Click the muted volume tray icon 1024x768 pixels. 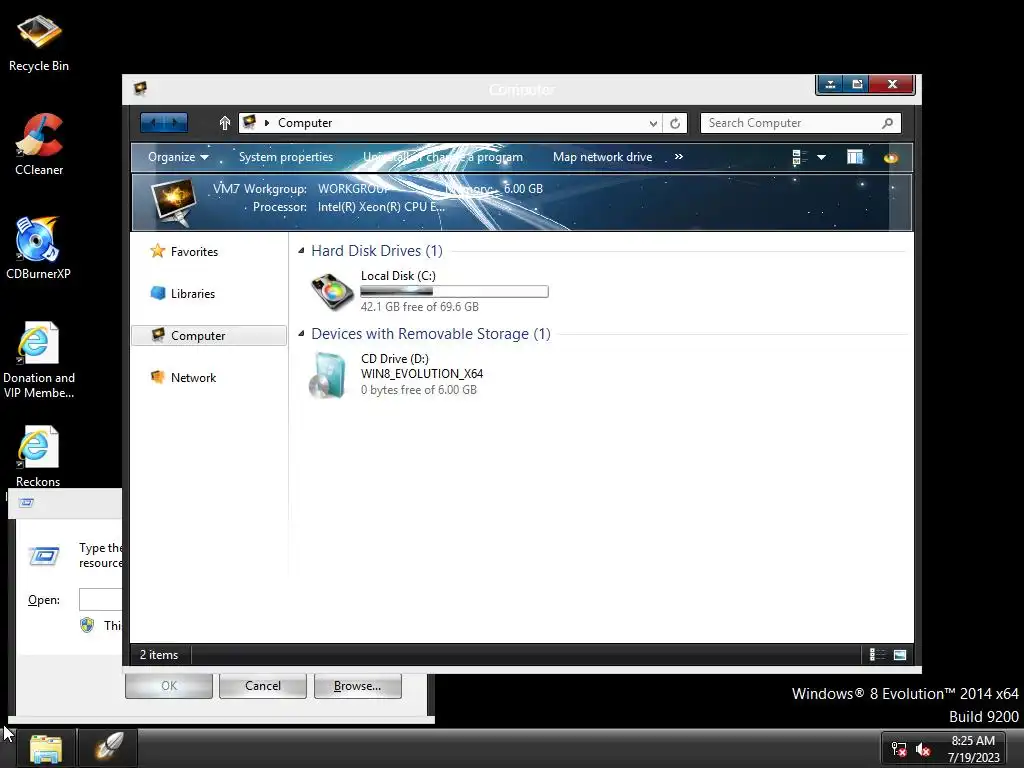tap(923, 750)
